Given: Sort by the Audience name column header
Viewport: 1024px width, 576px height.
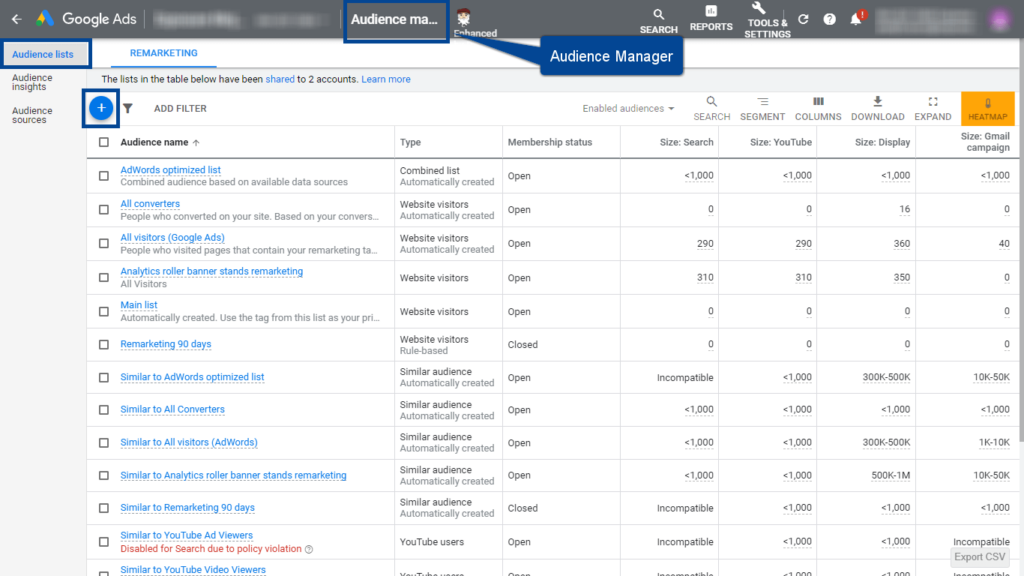Looking at the screenshot, I should click(x=155, y=142).
